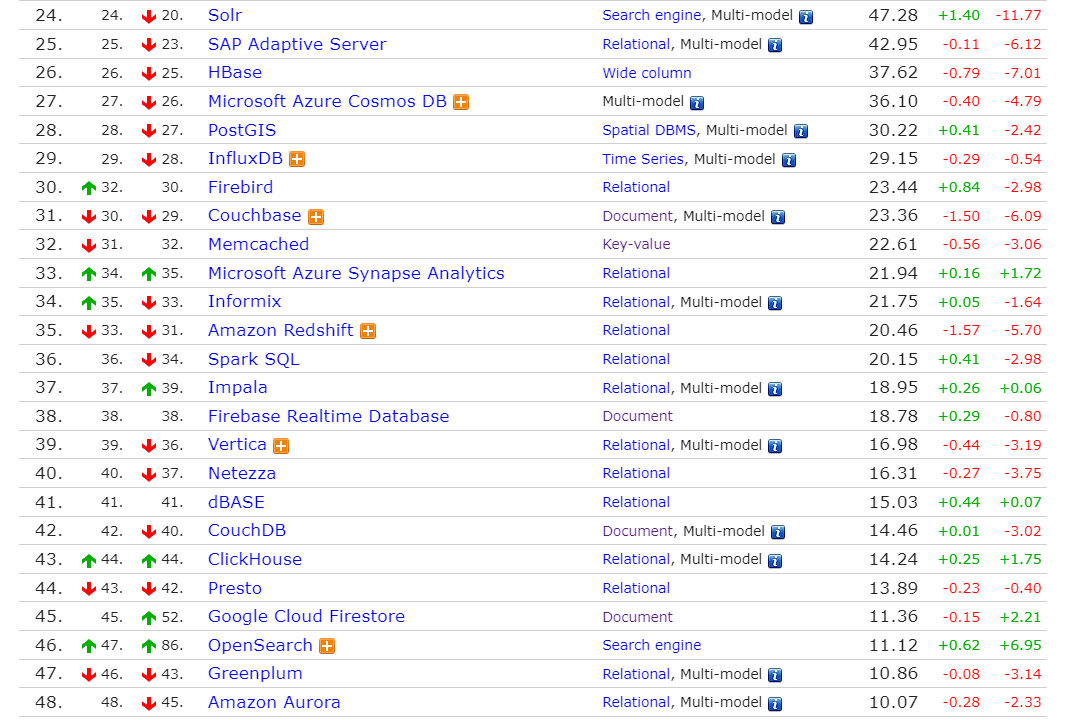
Task: Open the Netezza link
Action: [242, 473]
